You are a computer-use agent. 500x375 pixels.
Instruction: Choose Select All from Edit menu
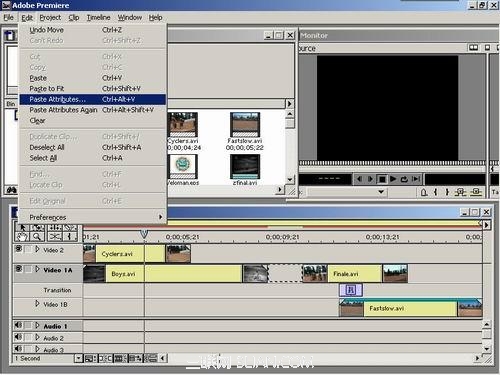(92, 158)
